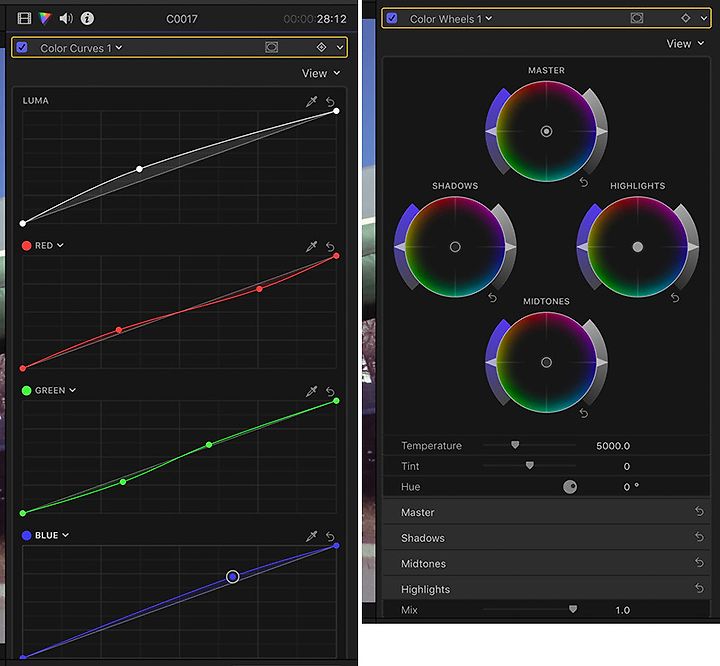Click keyframe diamond in Color Curves 1 header
Image resolution: width=720 pixels, height=666 pixels.
(x=321, y=47)
